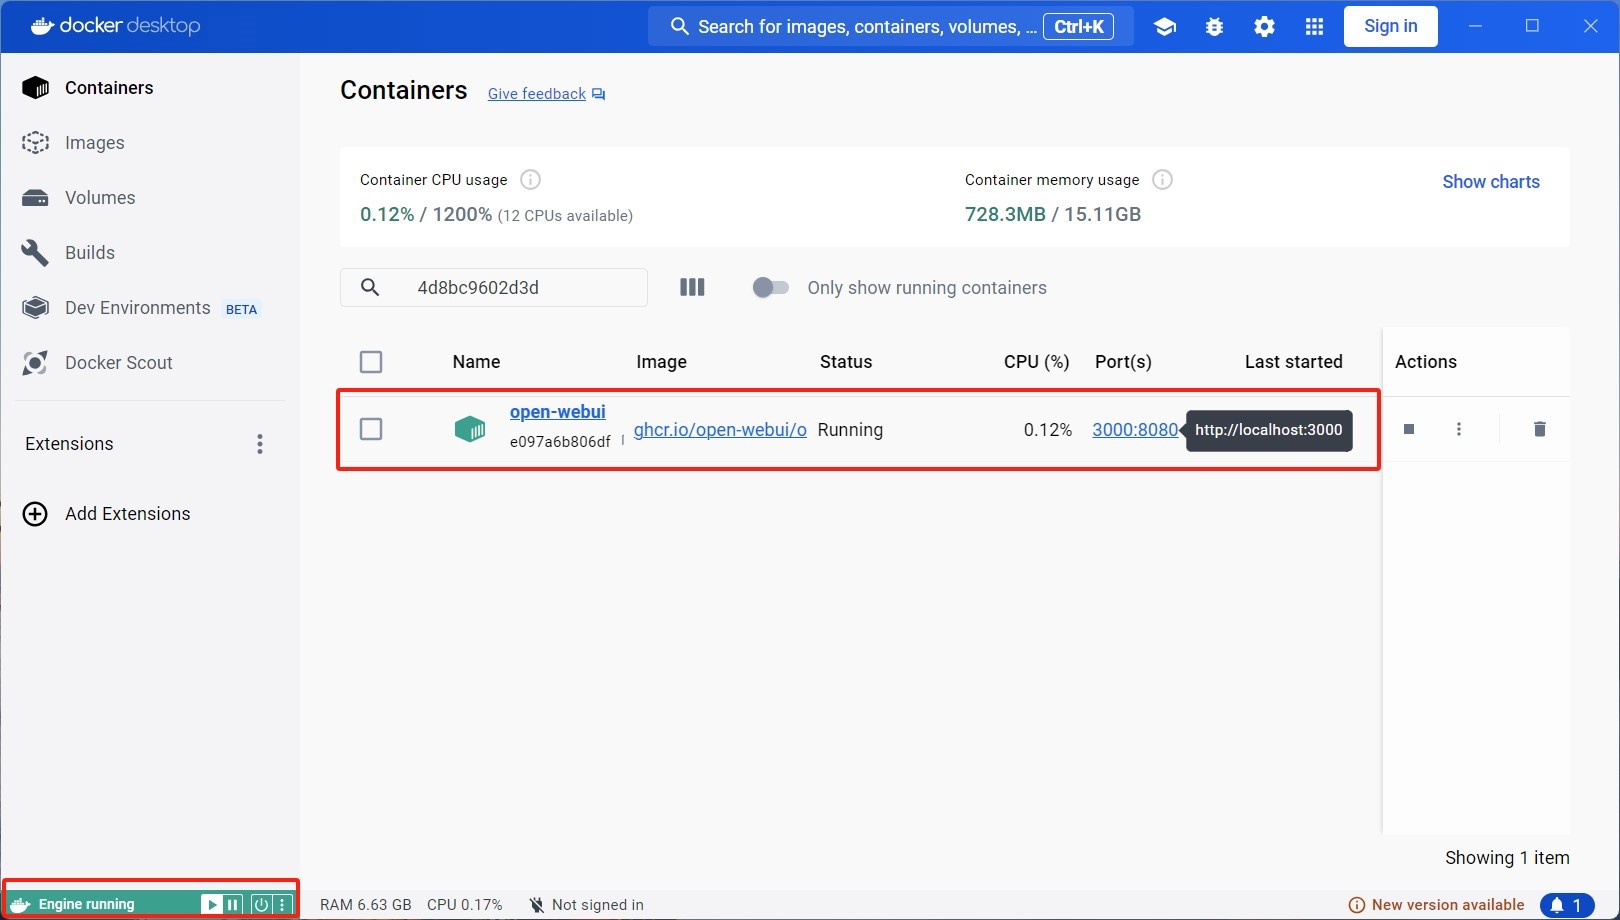Sort by the Image column header
Screen dimensions: 1620x920
click(x=661, y=362)
